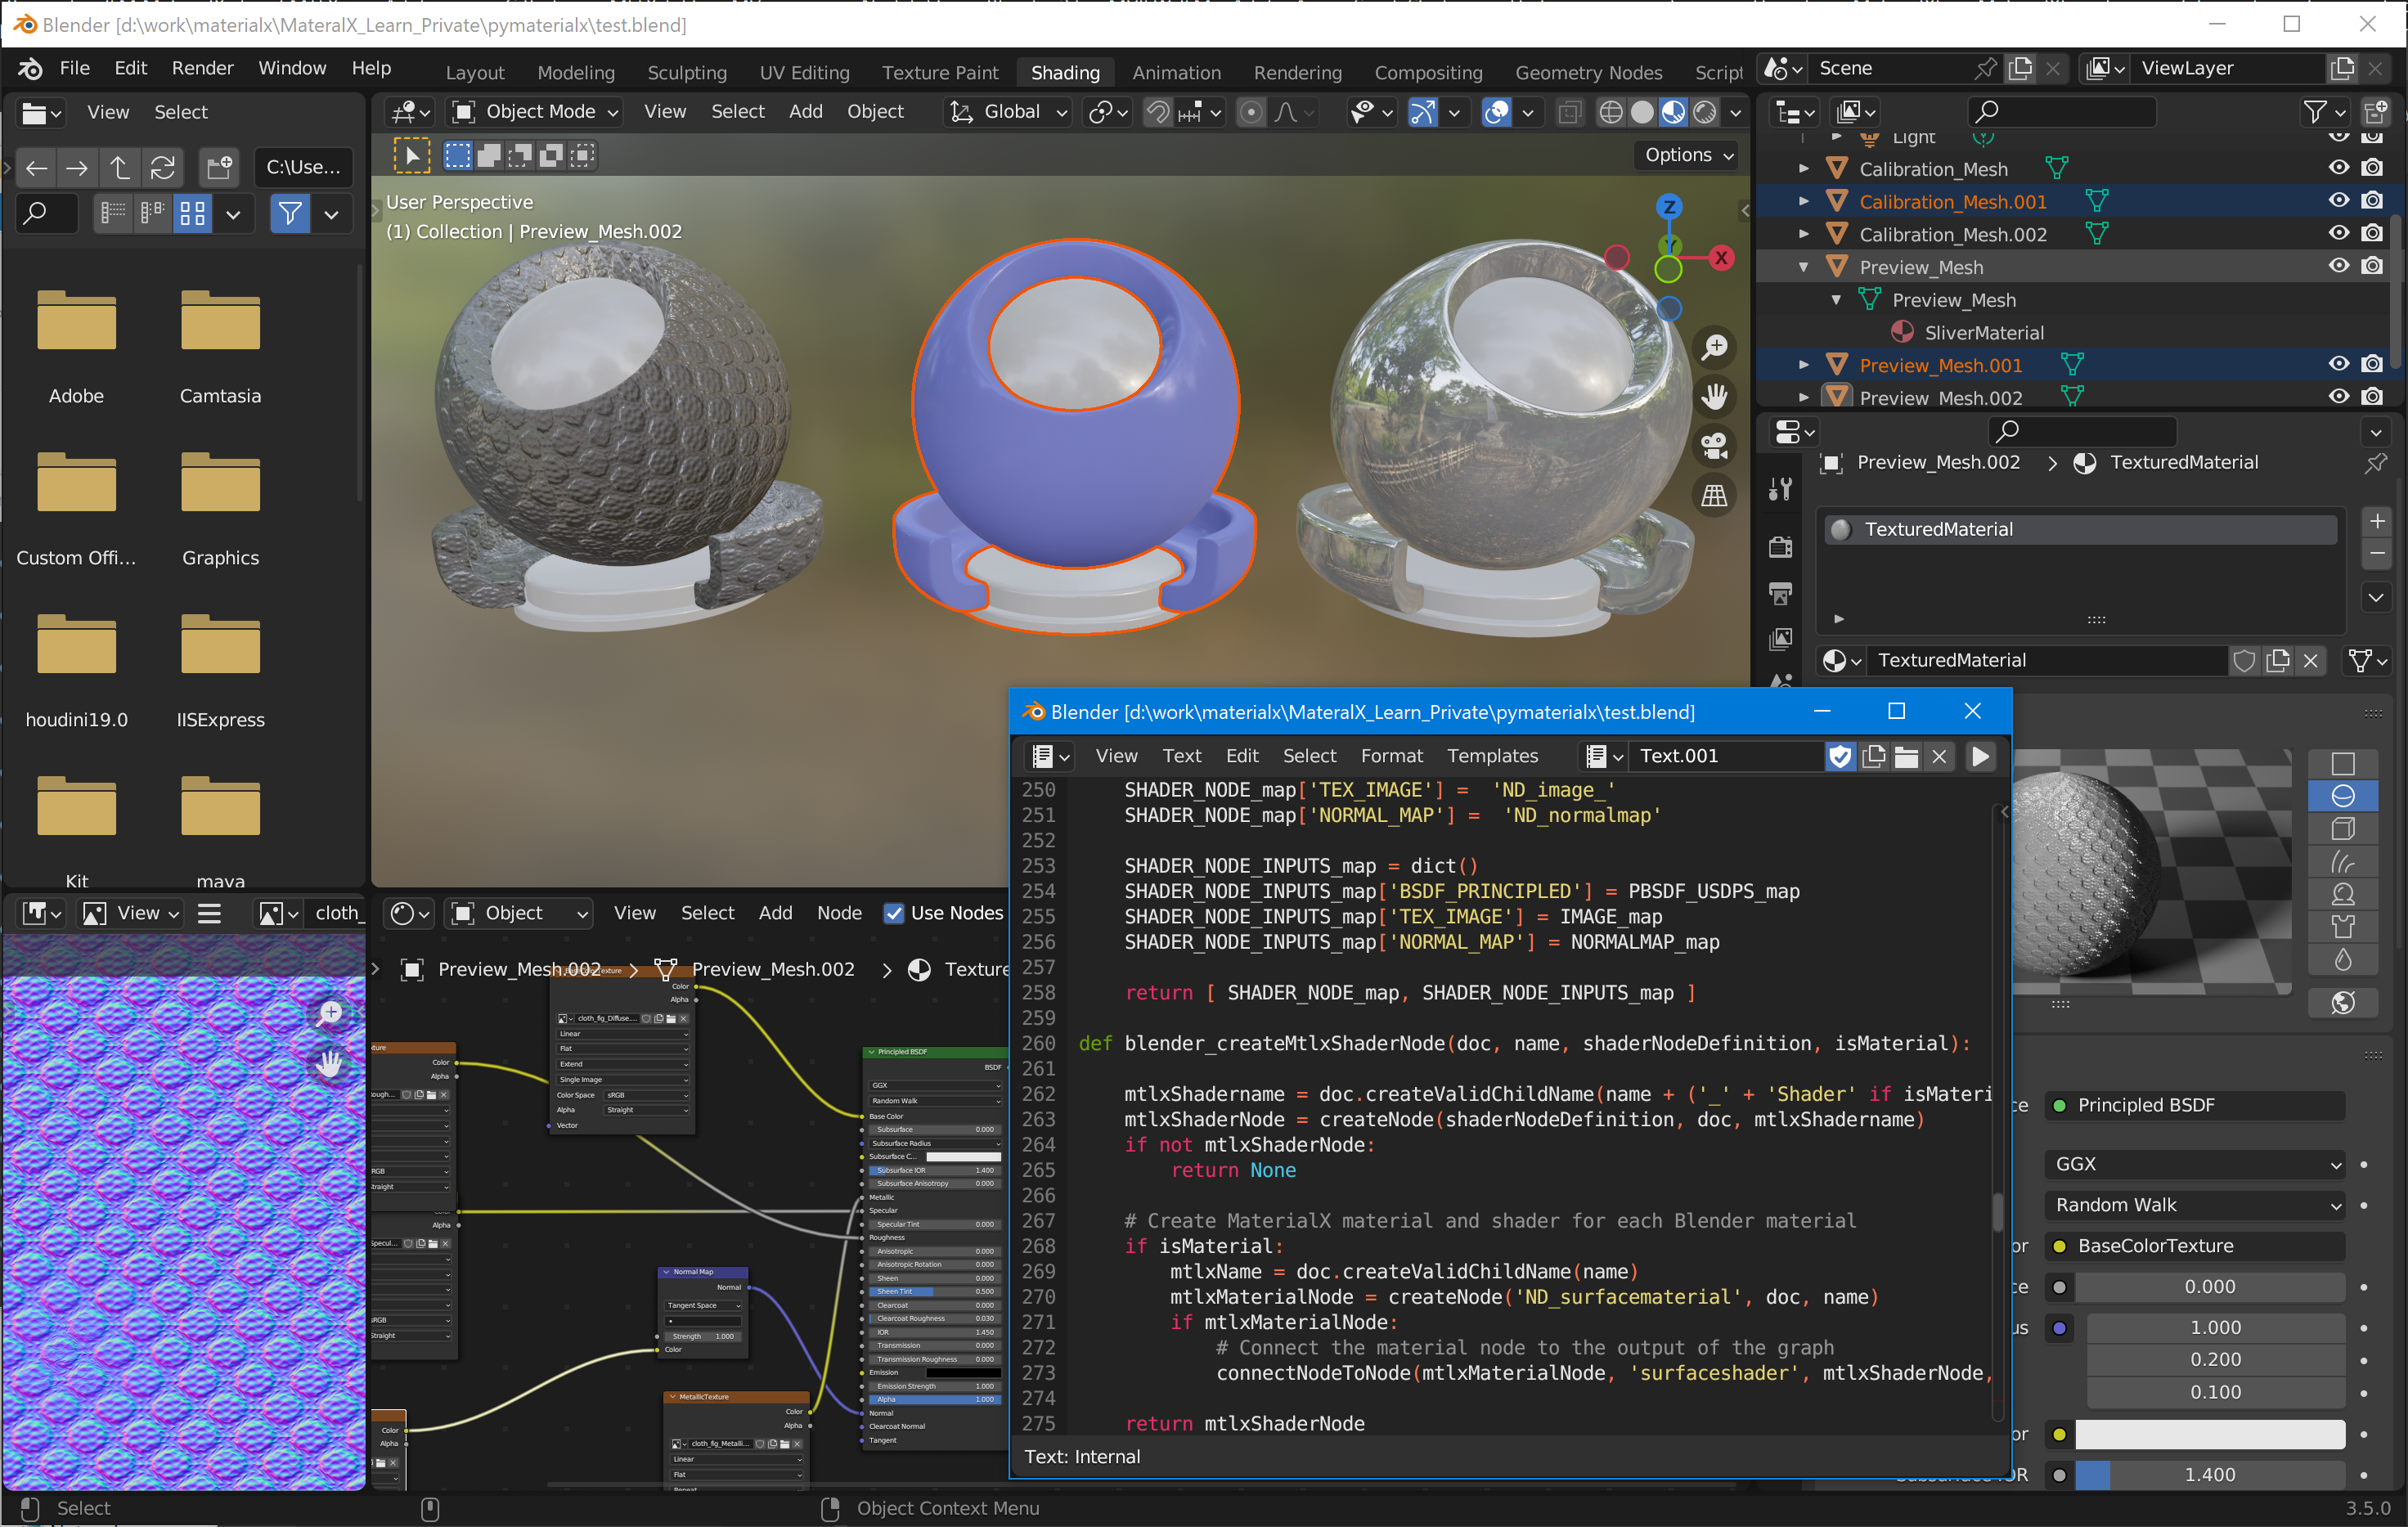Screen dimensions: 2408x1527
Task: Select solid viewport shading
Action: click(x=1642, y=112)
